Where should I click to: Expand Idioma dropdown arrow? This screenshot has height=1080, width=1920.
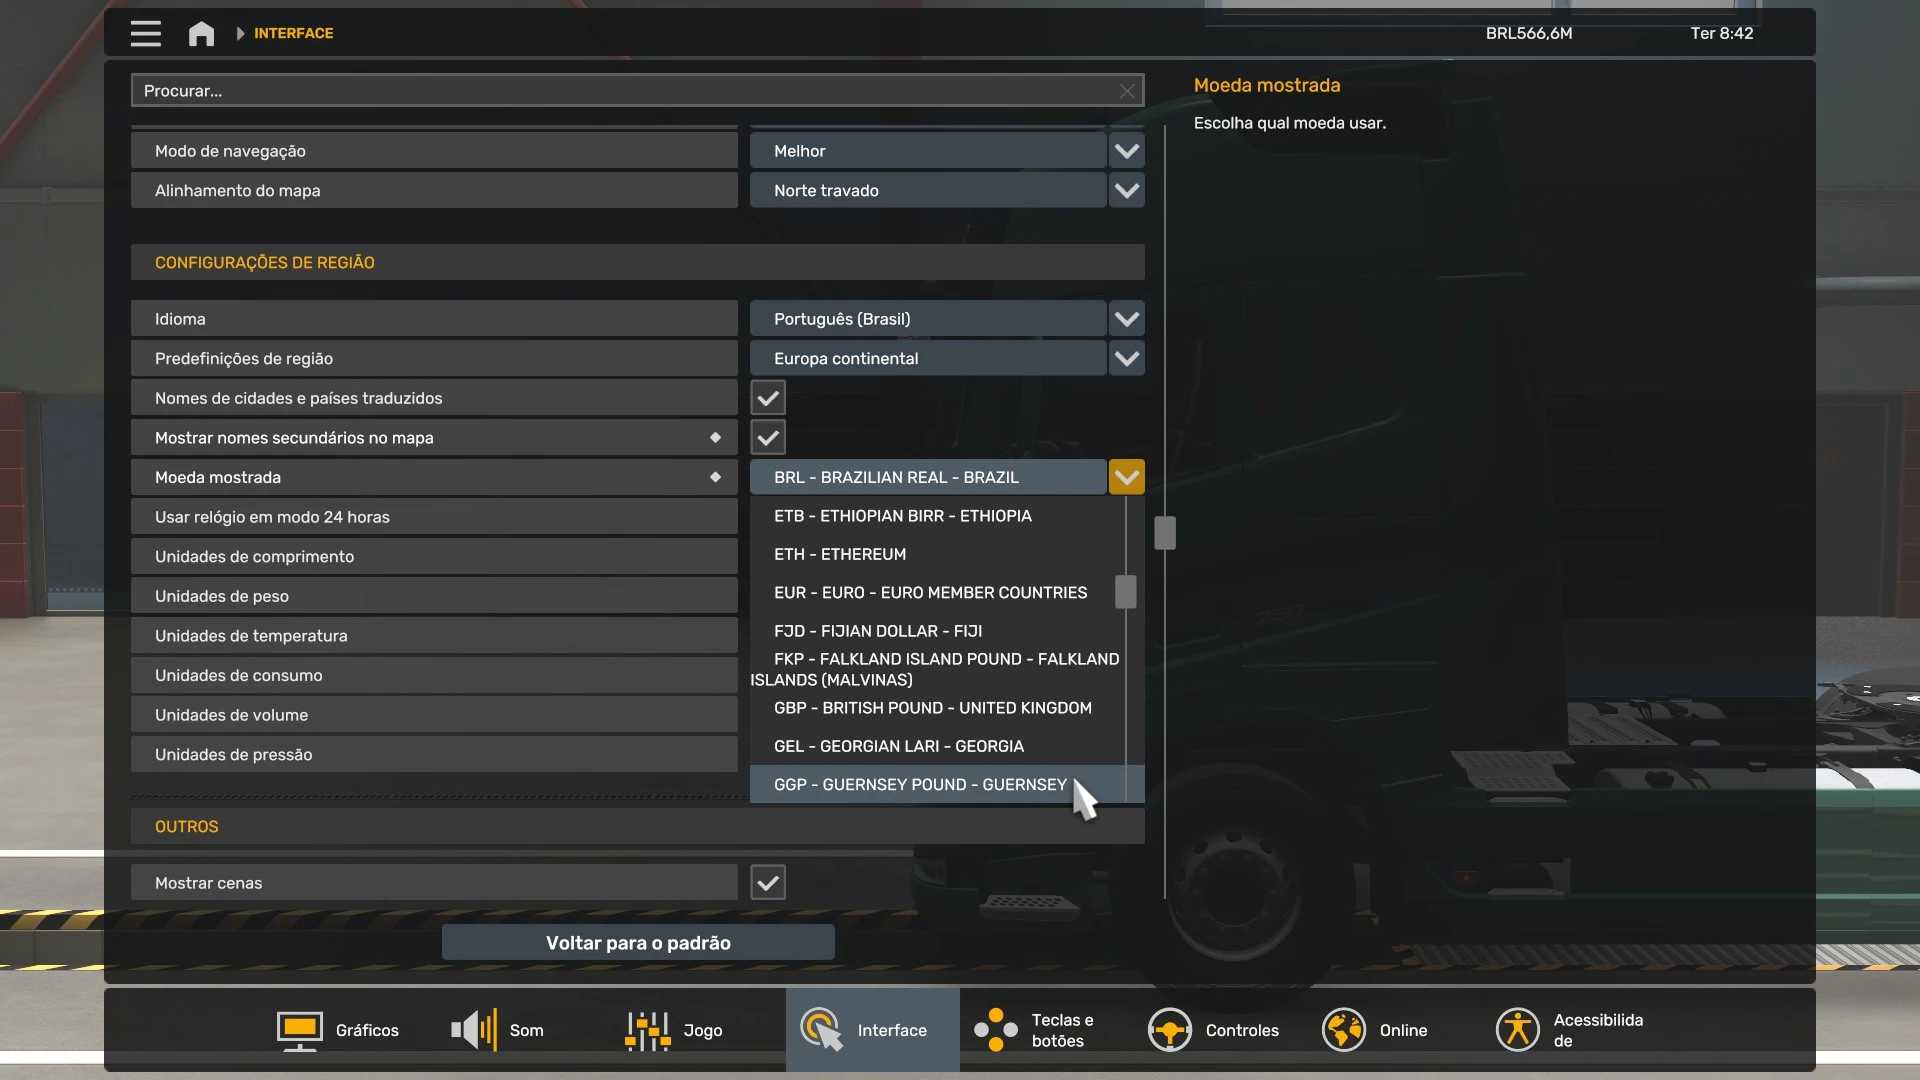1126,319
